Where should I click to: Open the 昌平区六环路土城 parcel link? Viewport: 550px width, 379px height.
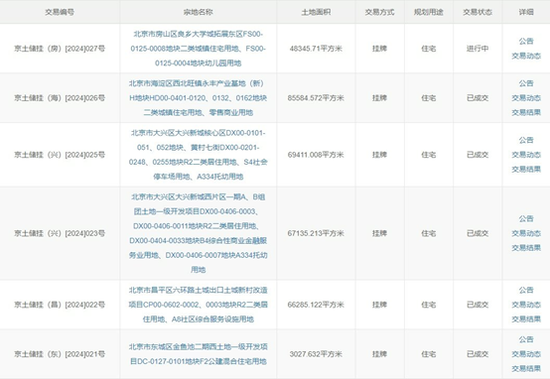(198, 305)
